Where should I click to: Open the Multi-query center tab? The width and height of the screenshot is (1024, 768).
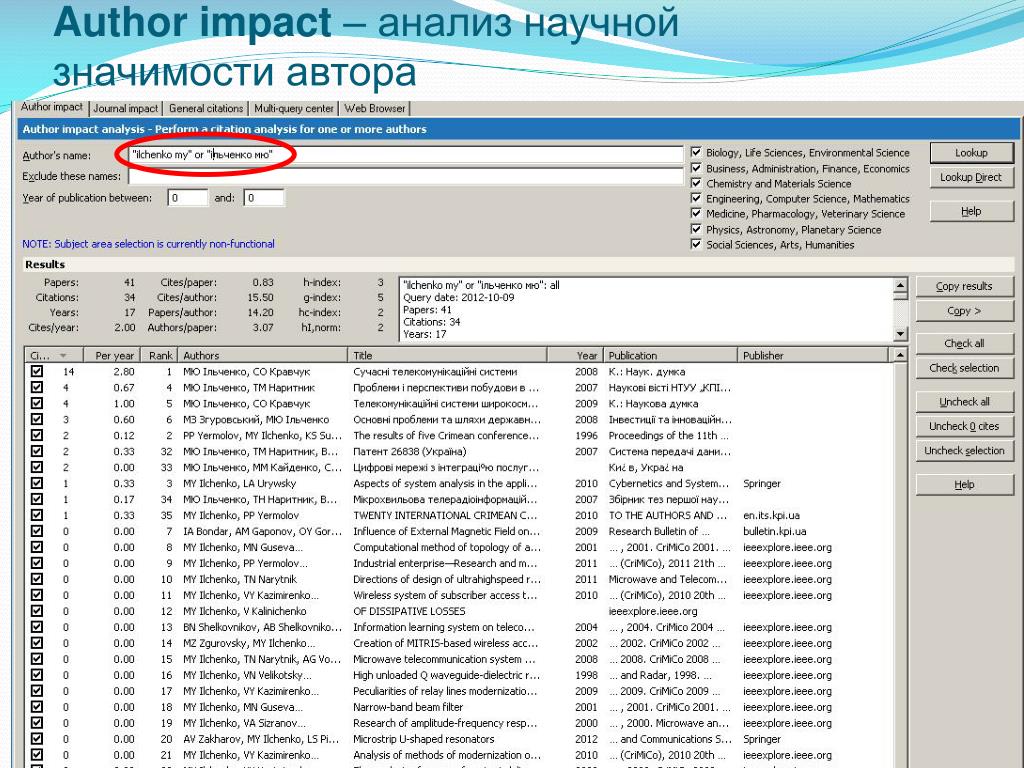click(x=294, y=108)
